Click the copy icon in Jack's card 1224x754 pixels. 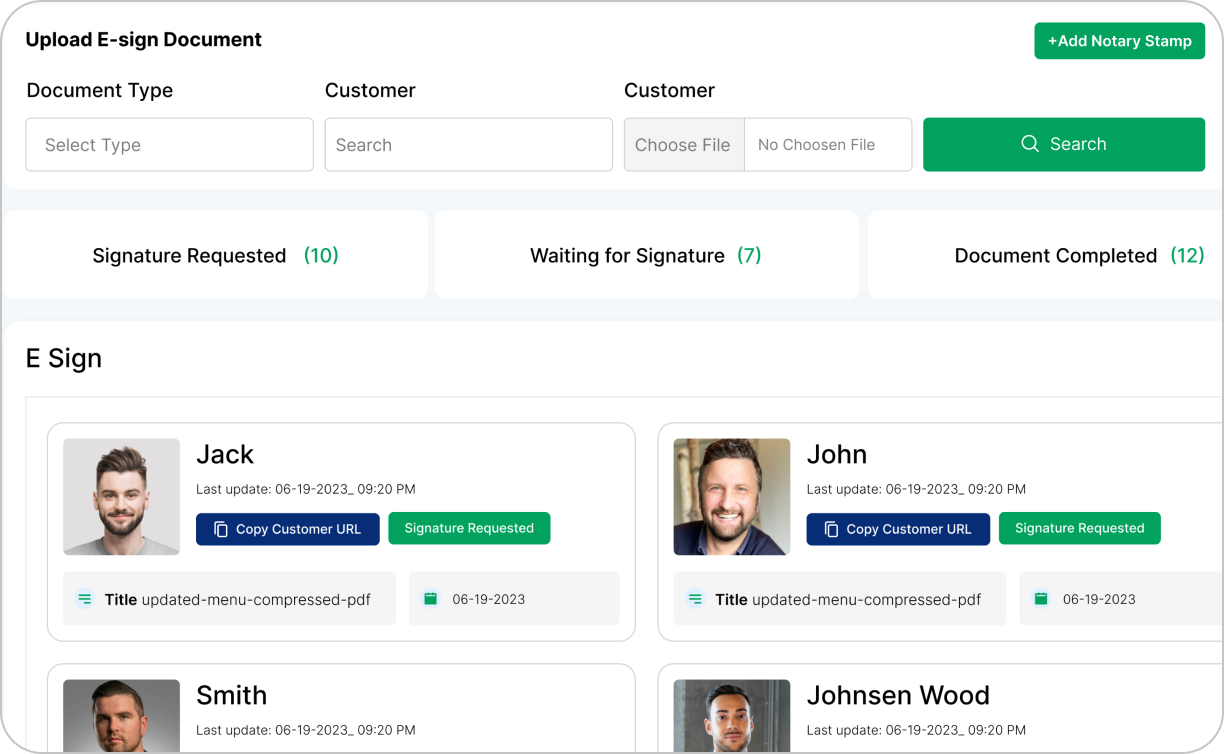221,529
